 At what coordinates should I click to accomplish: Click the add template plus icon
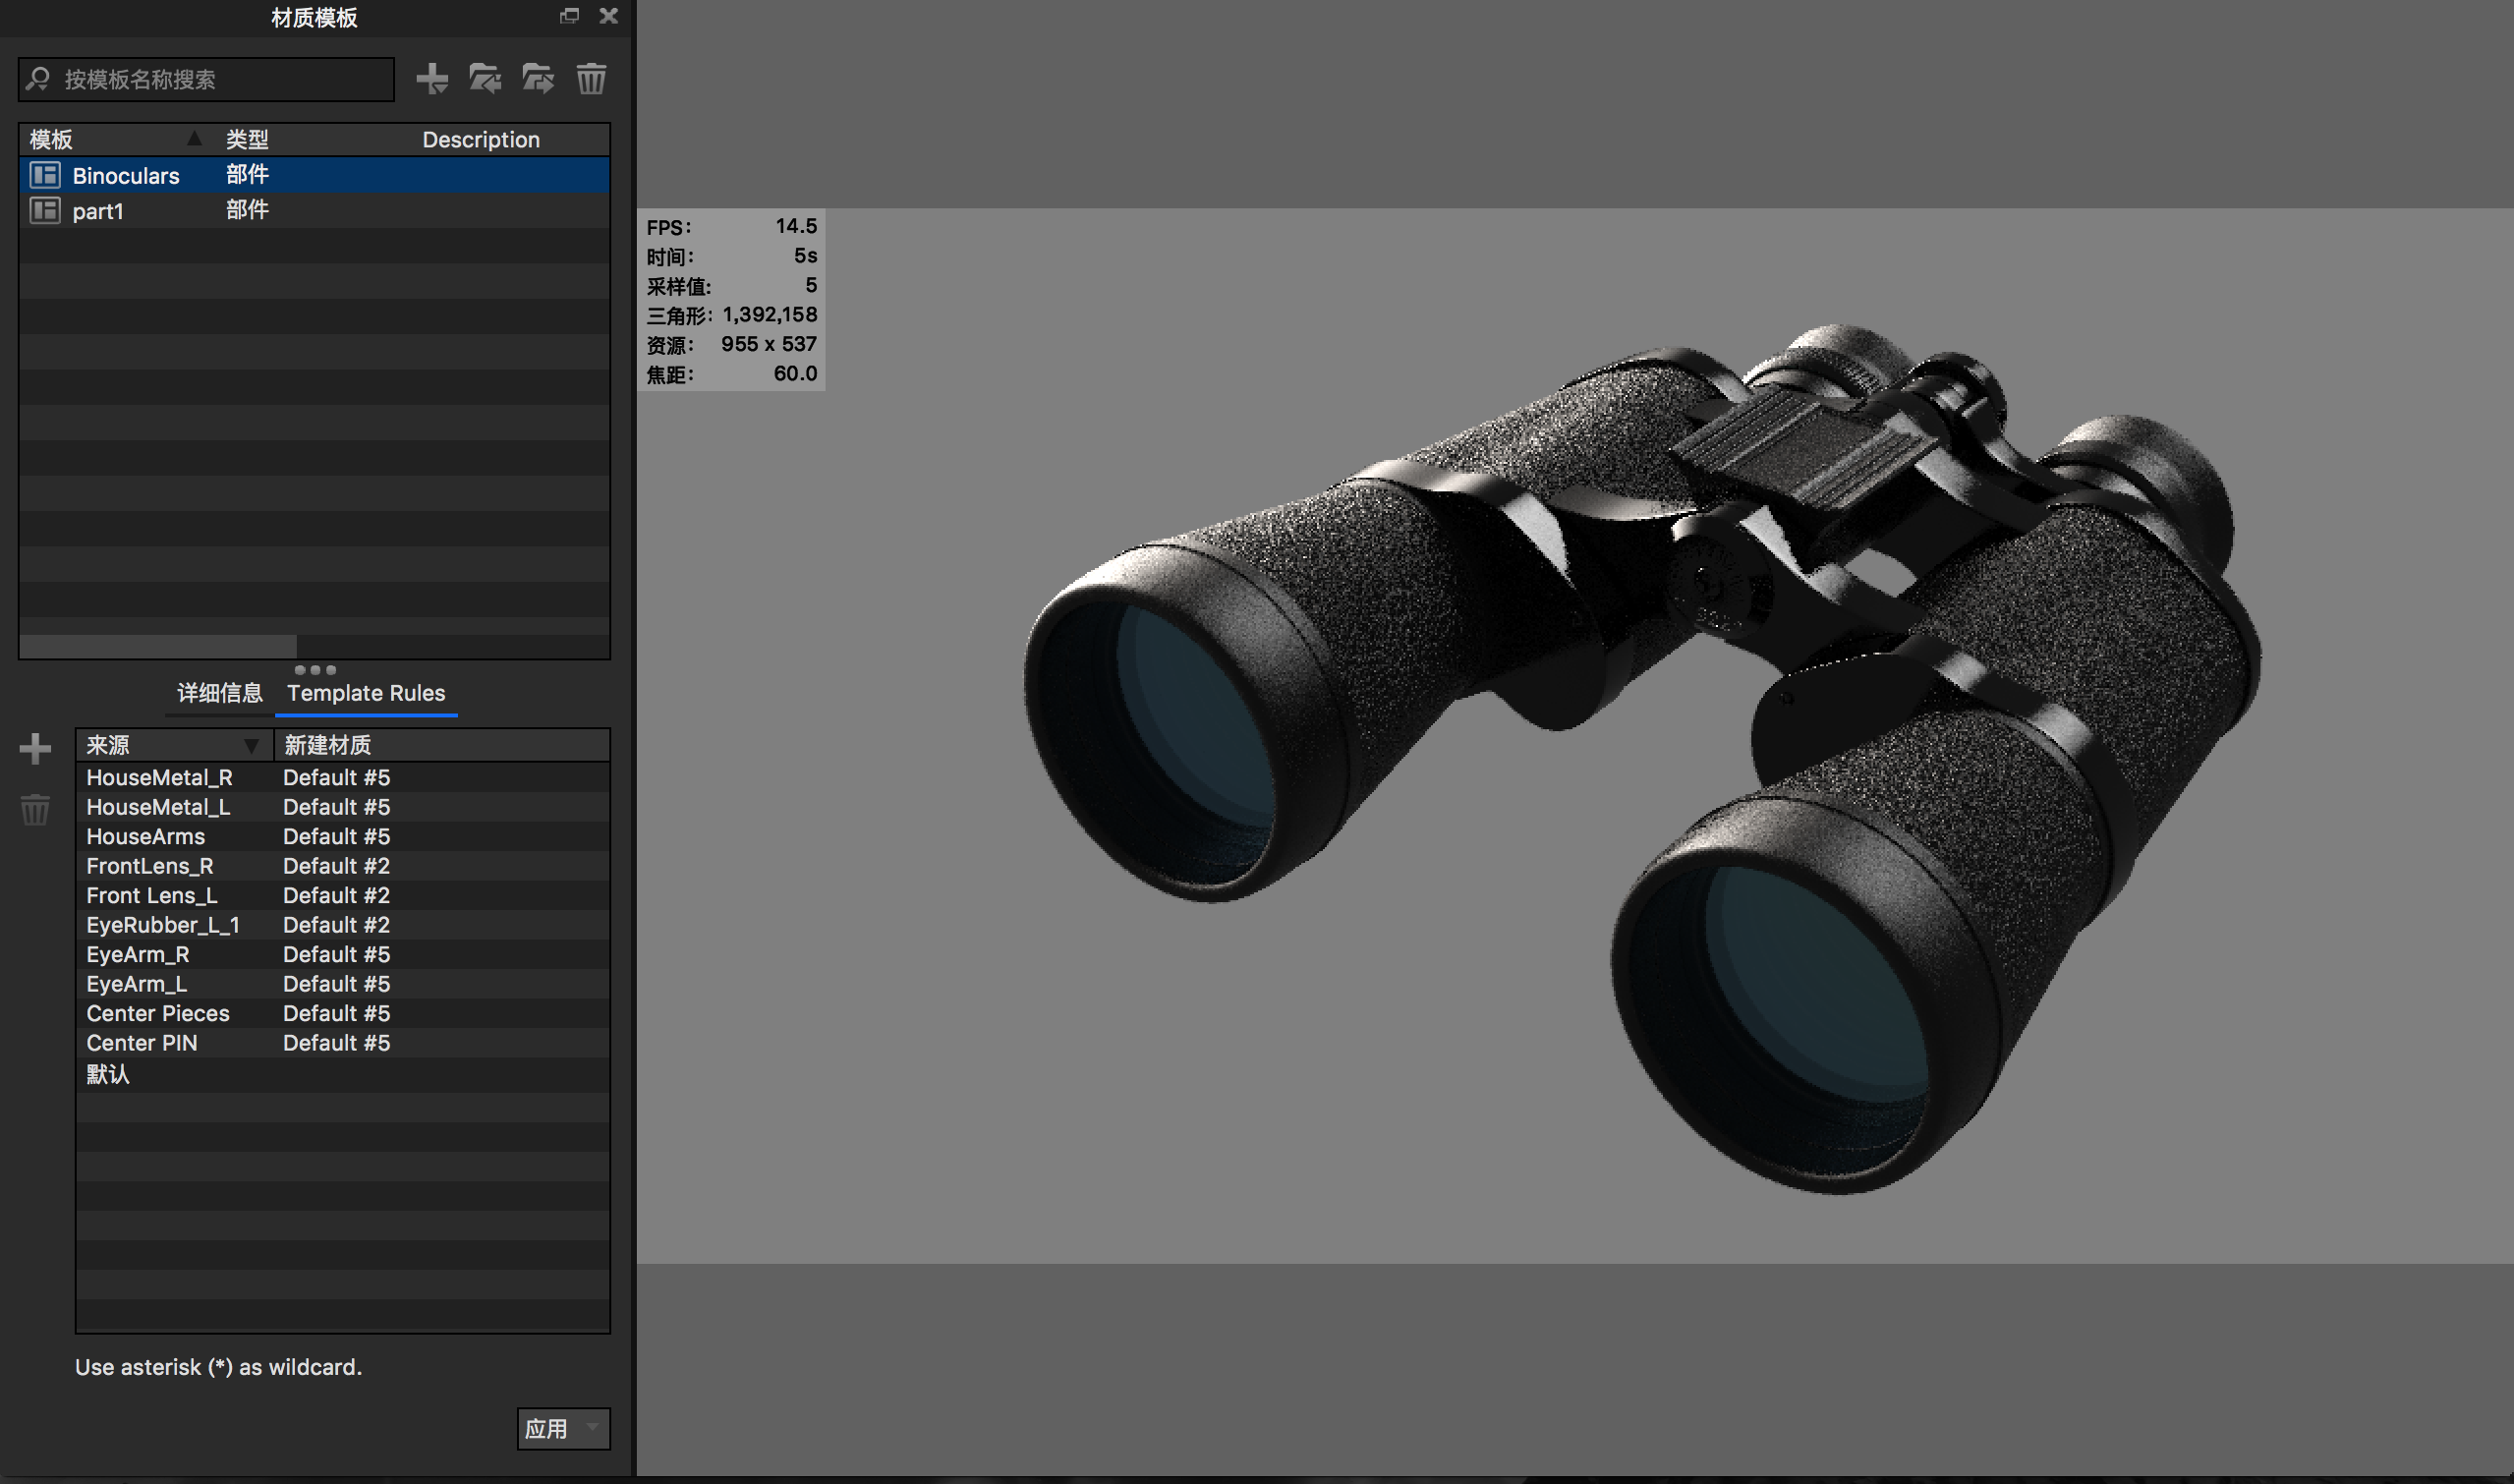coord(432,78)
